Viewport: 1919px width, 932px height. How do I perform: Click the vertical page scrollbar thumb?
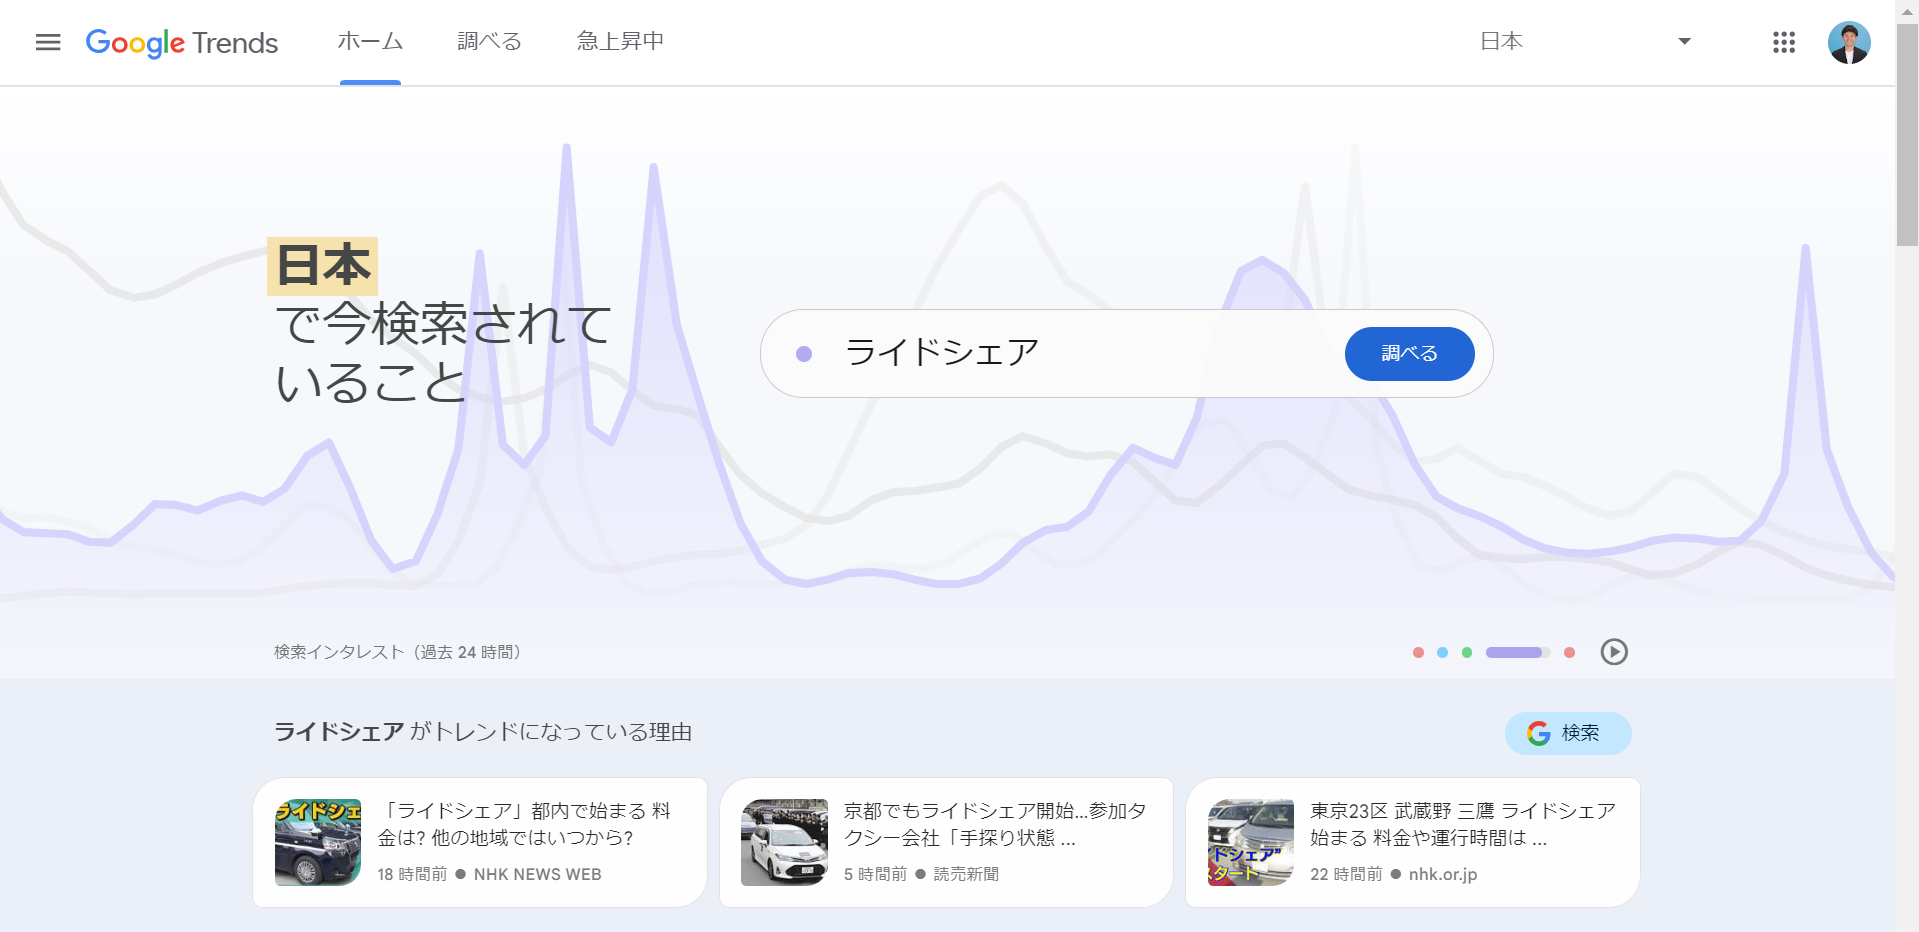point(1907,135)
